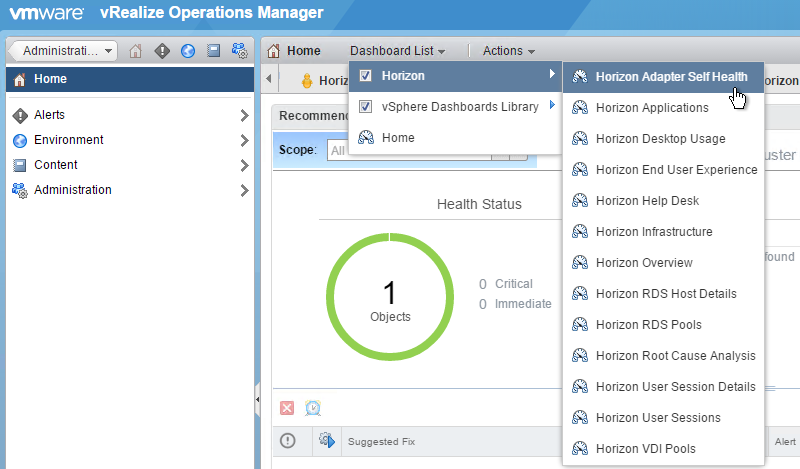
Task: Open Horizon Infrastructure dashboard
Action: 663,232
